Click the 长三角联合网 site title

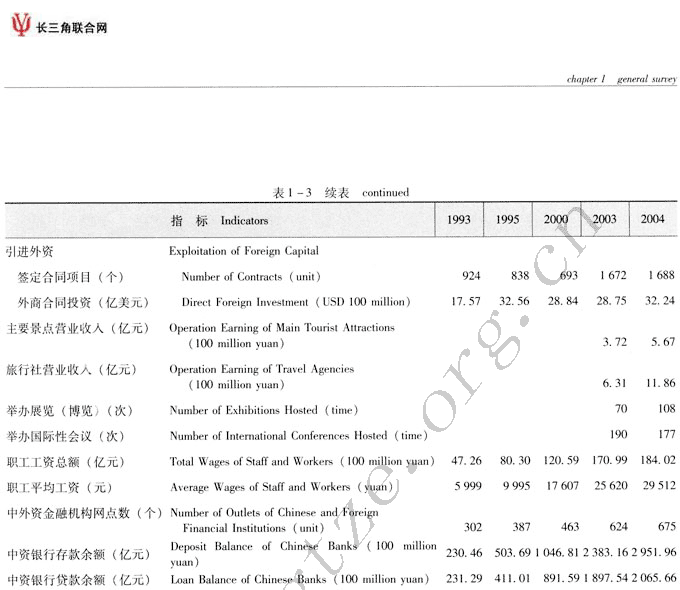pyautogui.click(x=72, y=28)
